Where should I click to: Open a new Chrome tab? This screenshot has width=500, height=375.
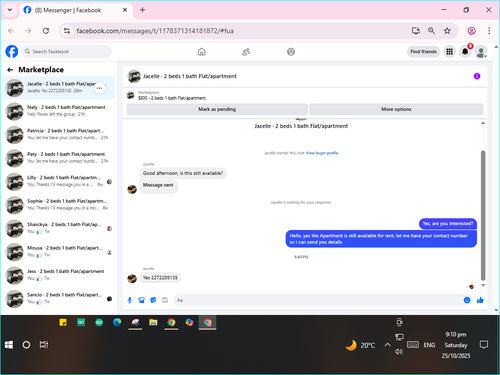pyautogui.click(x=142, y=10)
